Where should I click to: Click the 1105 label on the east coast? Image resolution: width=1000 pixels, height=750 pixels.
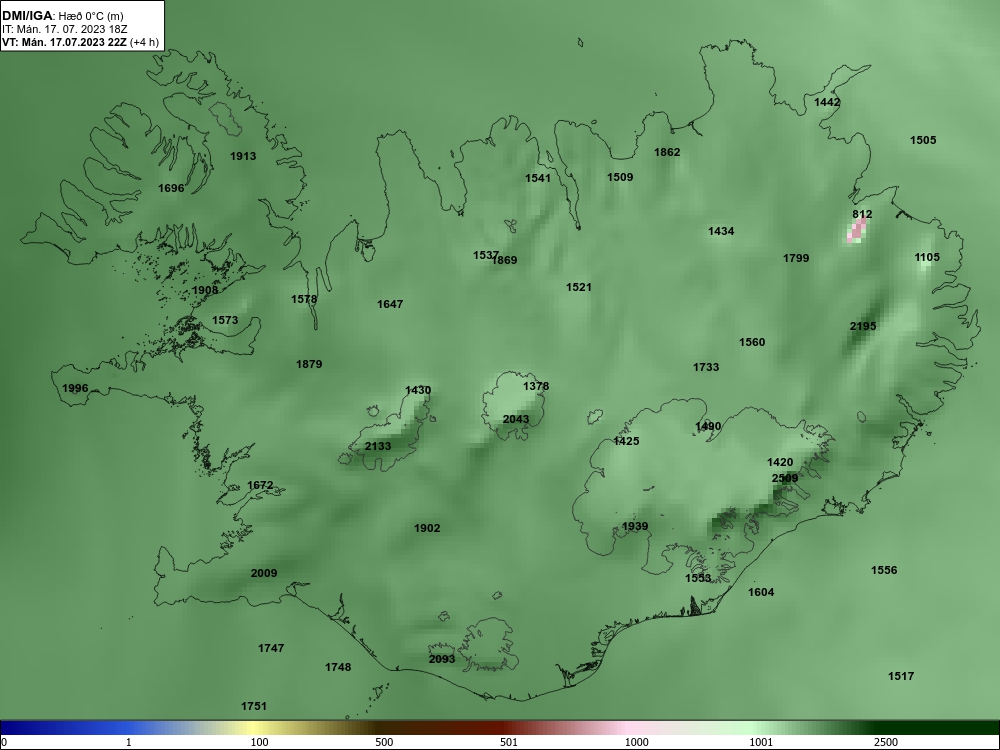pyautogui.click(x=927, y=258)
